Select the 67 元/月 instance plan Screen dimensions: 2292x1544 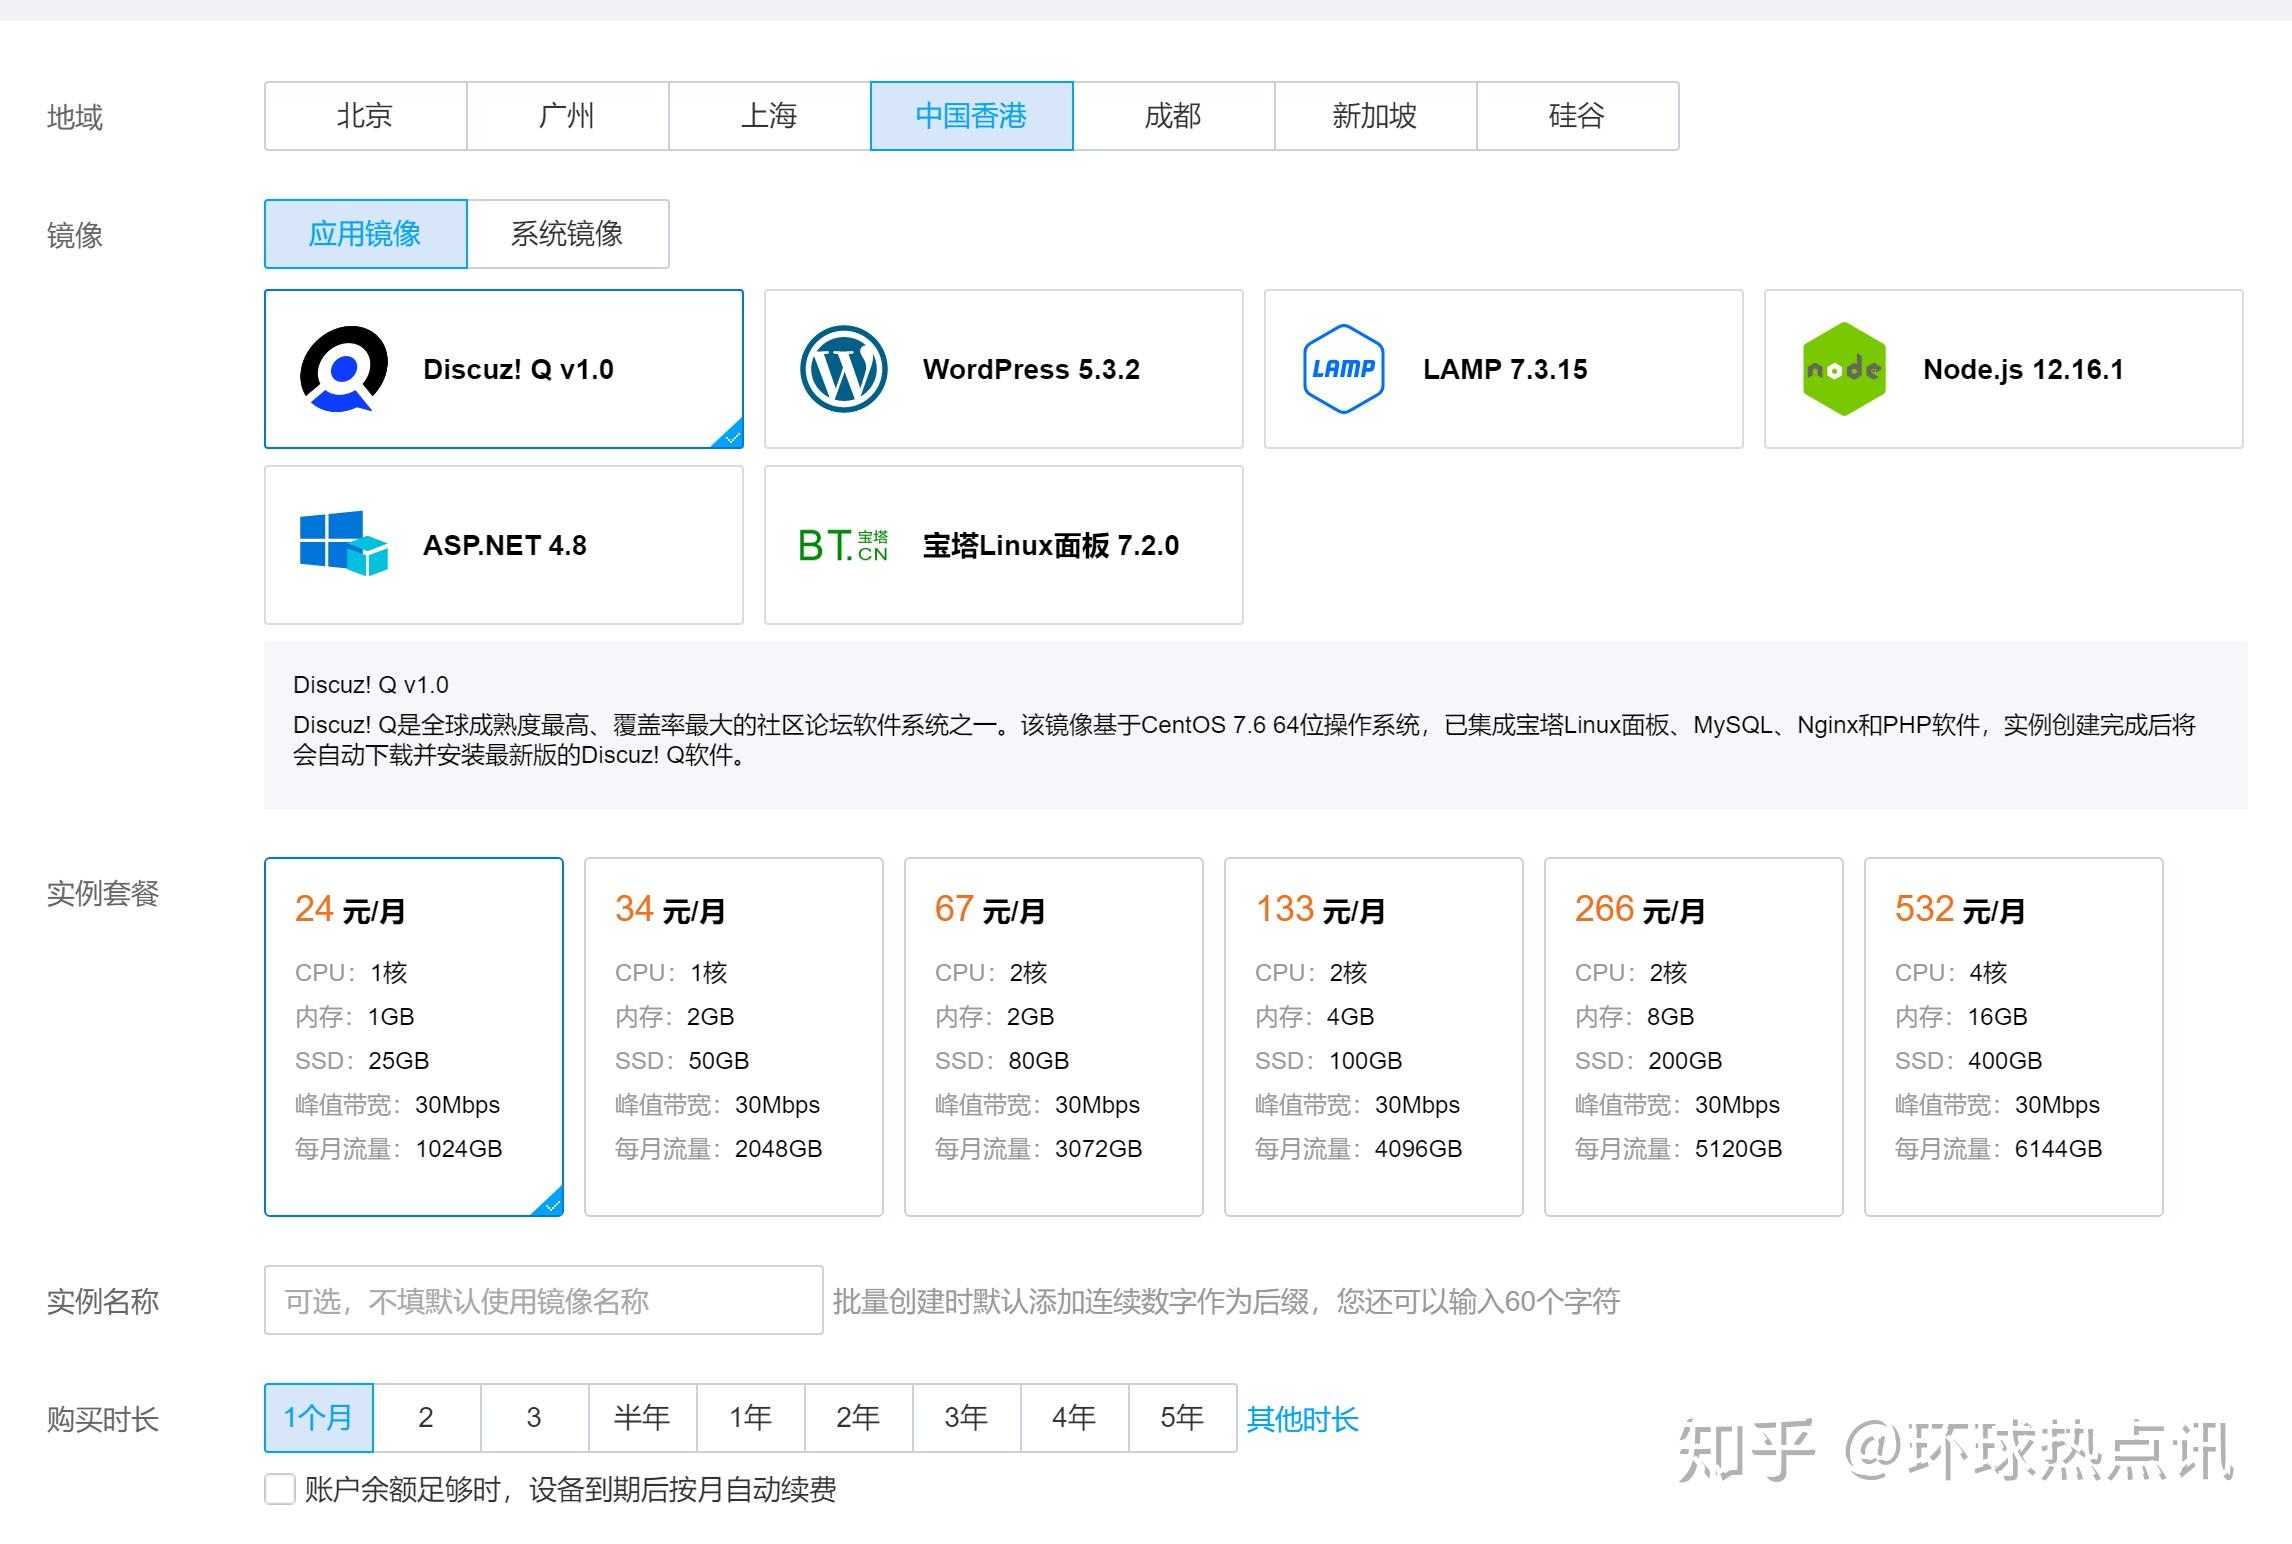[1054, 1037]
